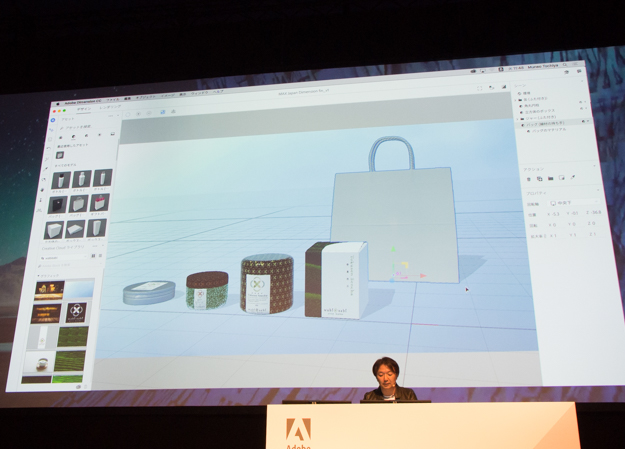Select the shopping bag model in the viewport
Screen dimensions: 625x449
(x=397, y=220)
